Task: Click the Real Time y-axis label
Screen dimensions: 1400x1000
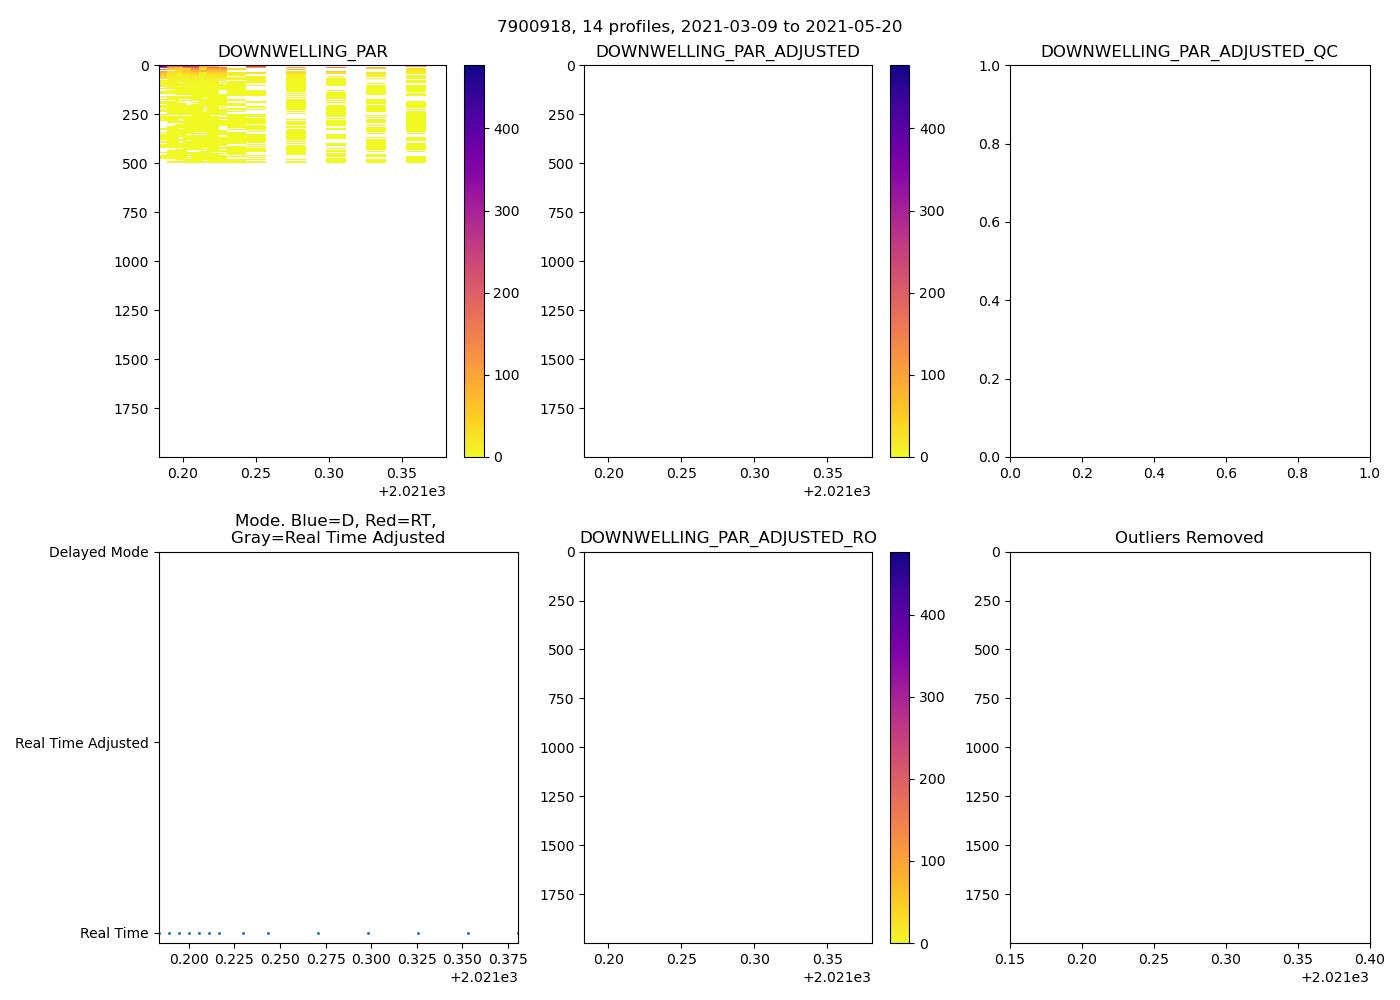Action: tap(114, 933)
